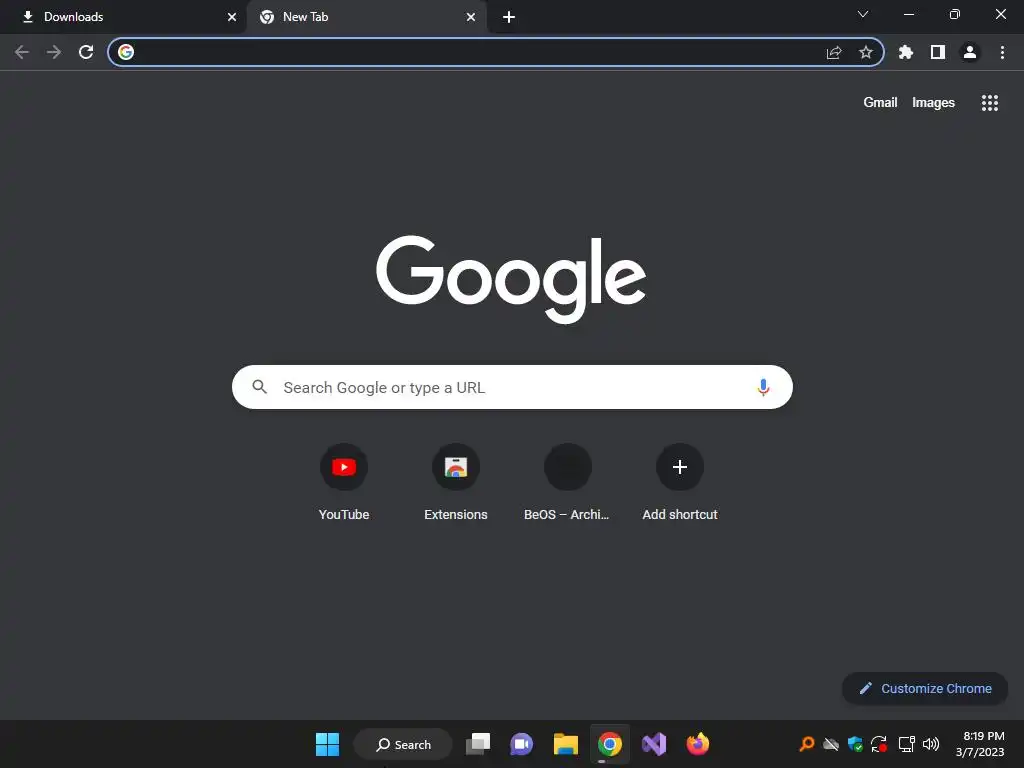Open the volume speaker tray icon
1024x768 pixels.
[931, 744]
